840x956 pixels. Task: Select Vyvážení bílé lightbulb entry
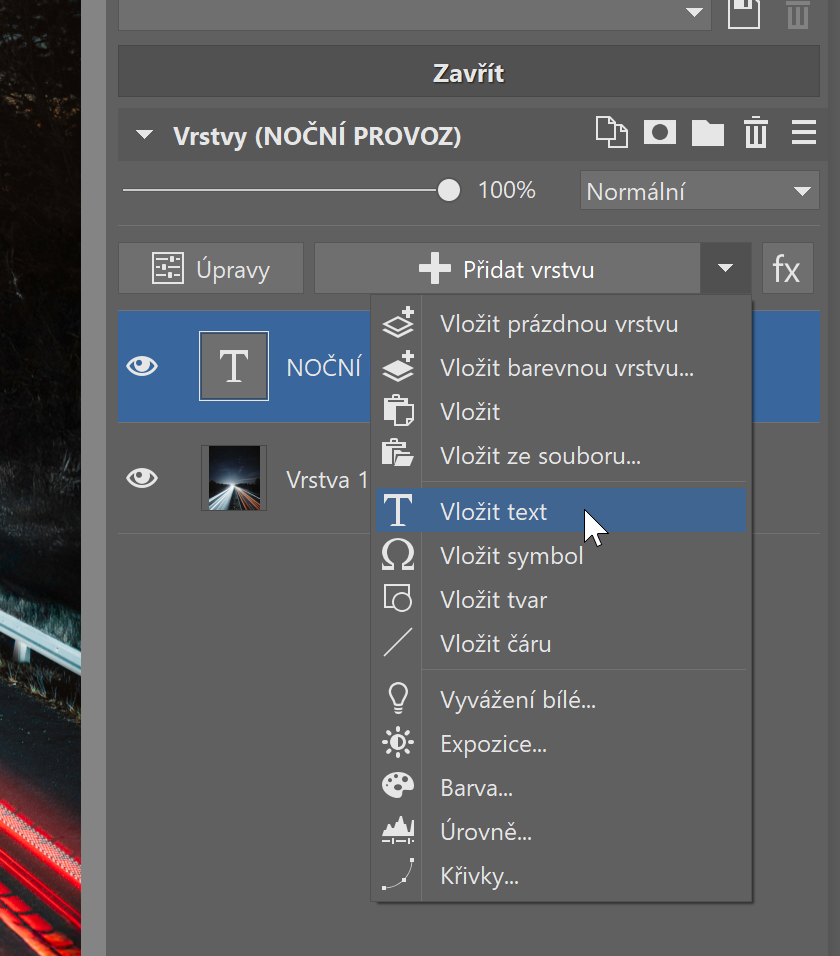(517, 700)
